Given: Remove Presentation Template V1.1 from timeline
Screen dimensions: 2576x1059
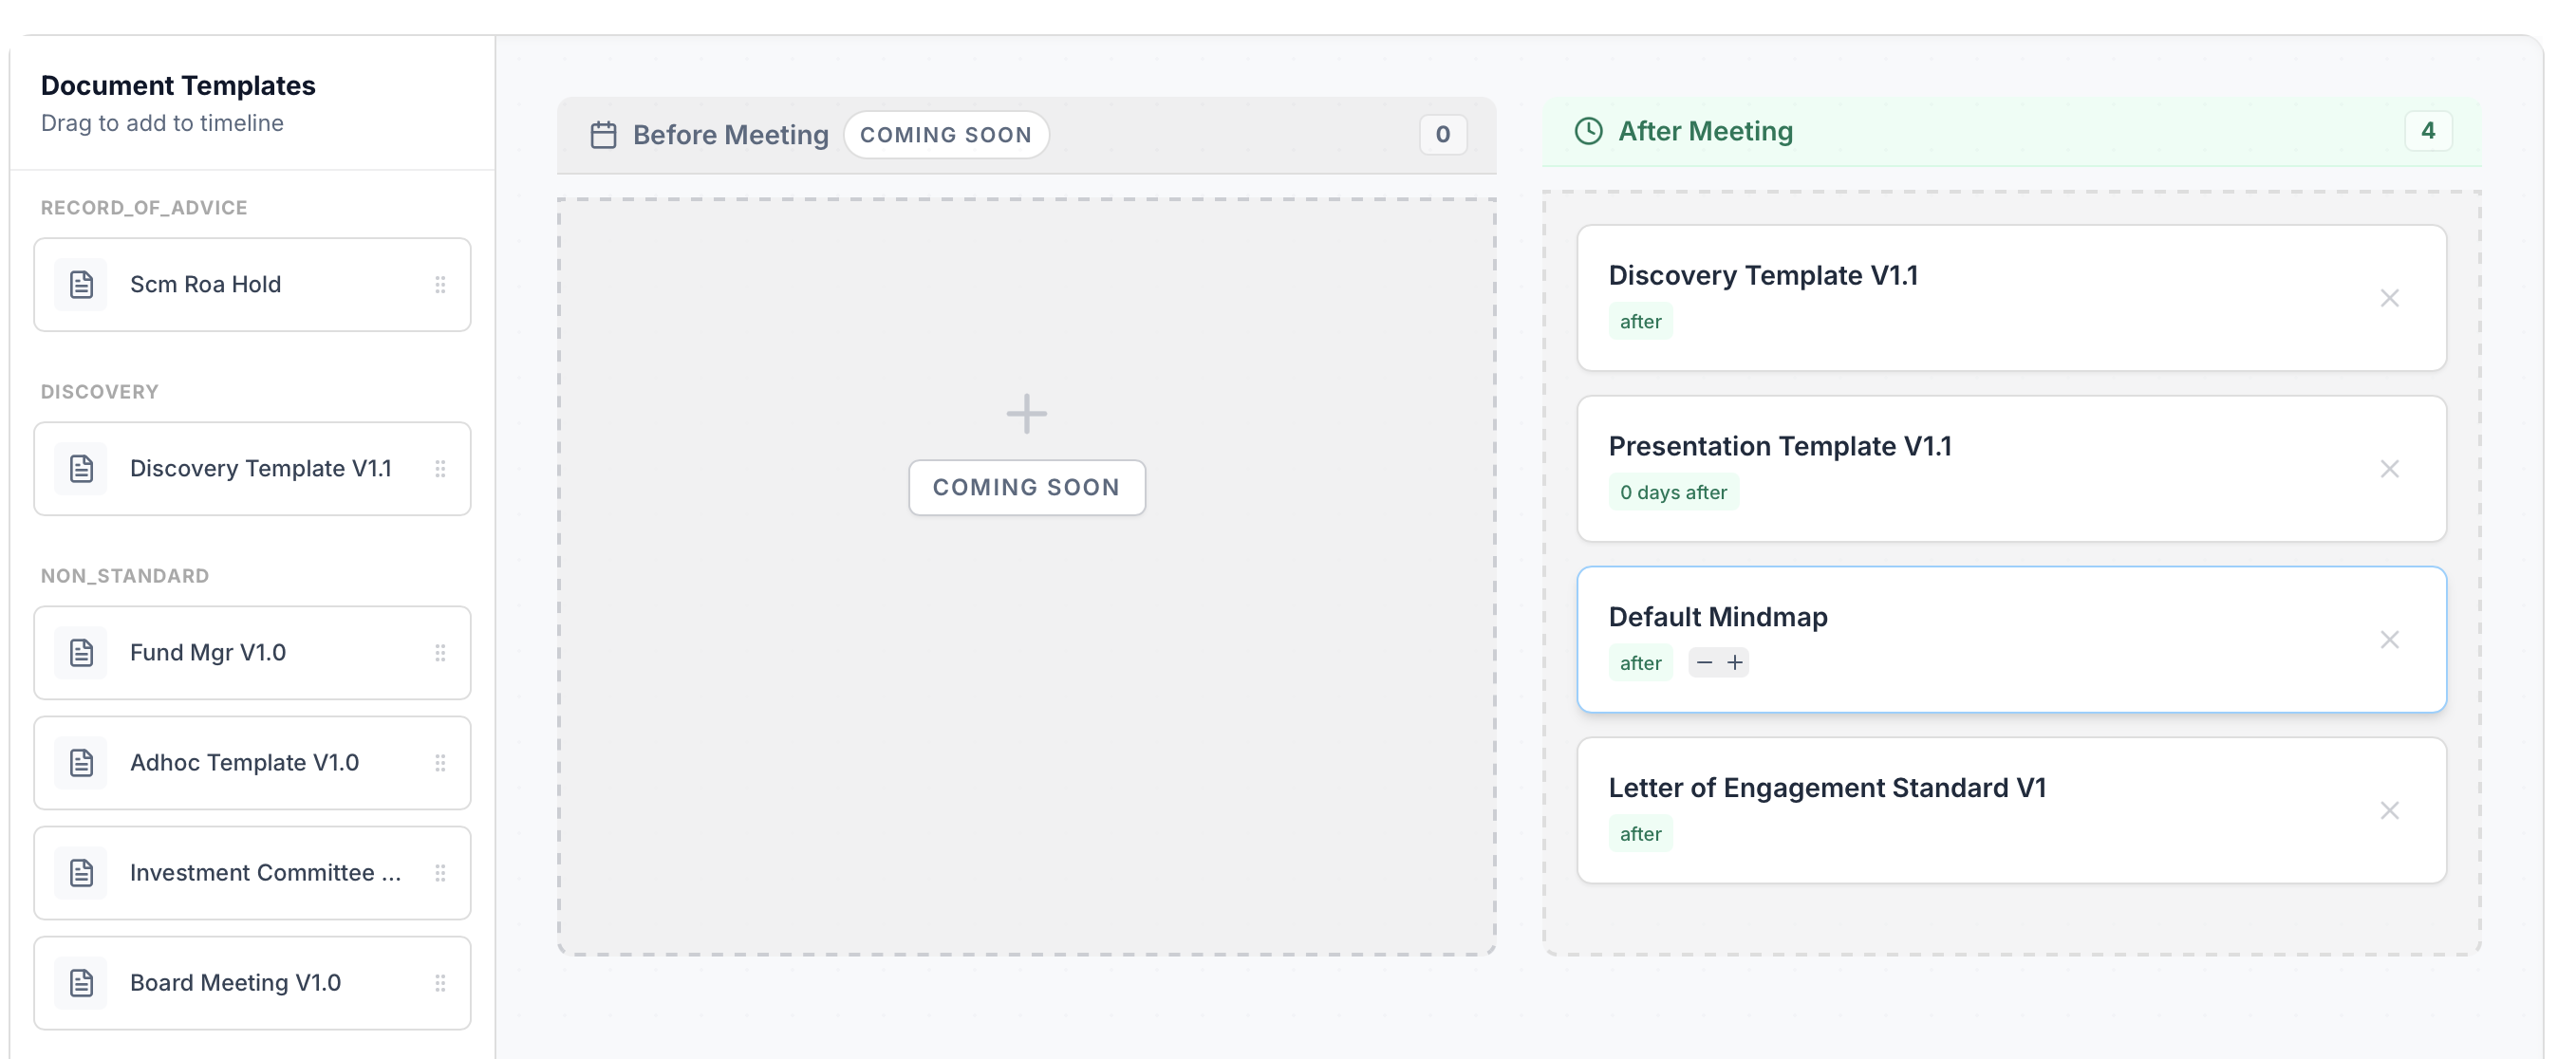Looking at the screenshot, I should click(x=2389, y=469).
